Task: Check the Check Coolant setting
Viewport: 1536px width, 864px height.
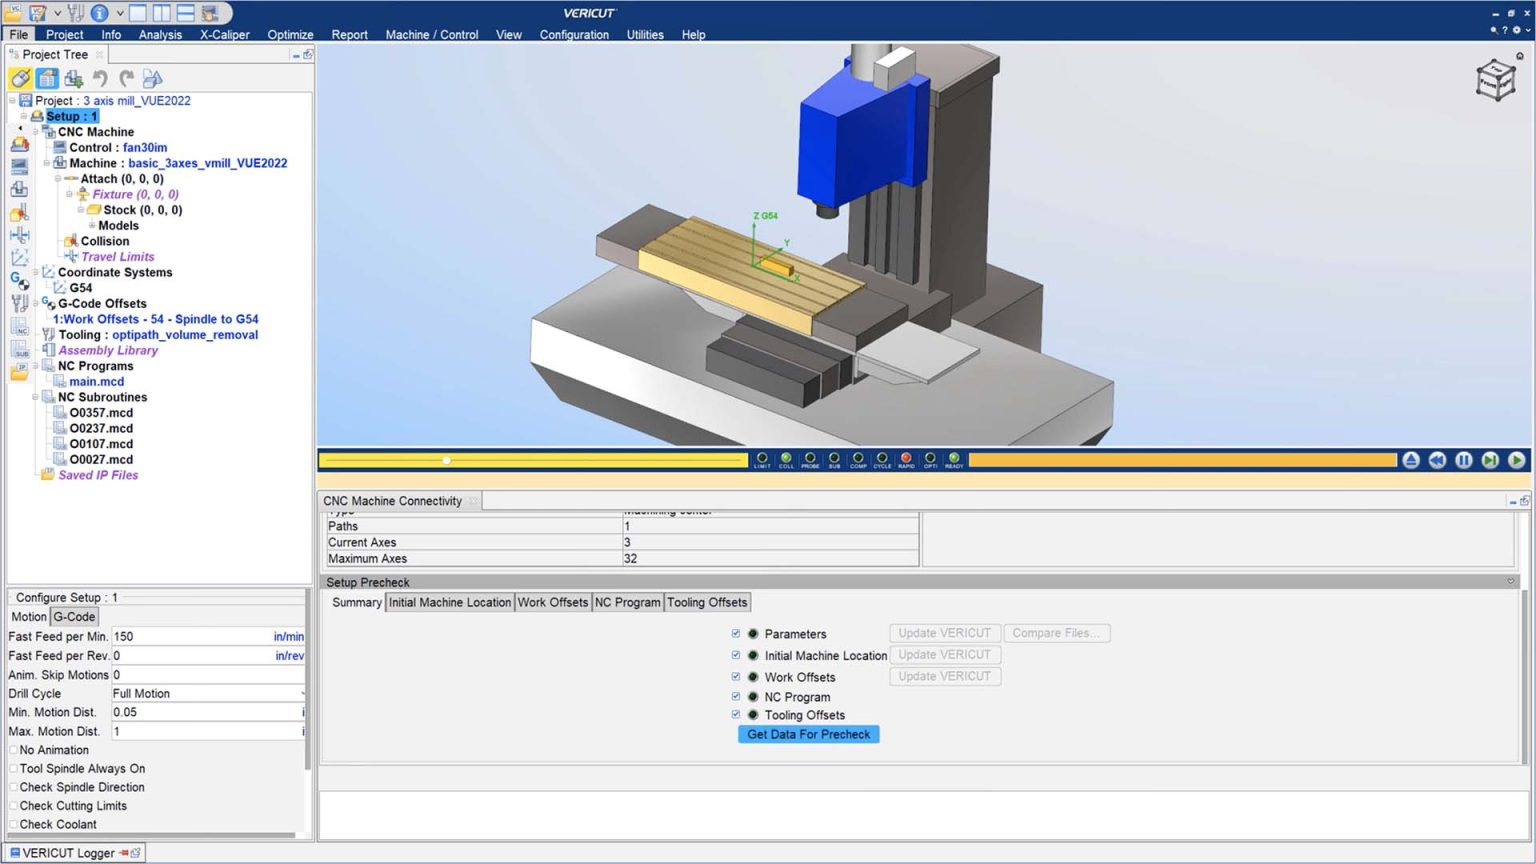Action: [x=11, y=824]
